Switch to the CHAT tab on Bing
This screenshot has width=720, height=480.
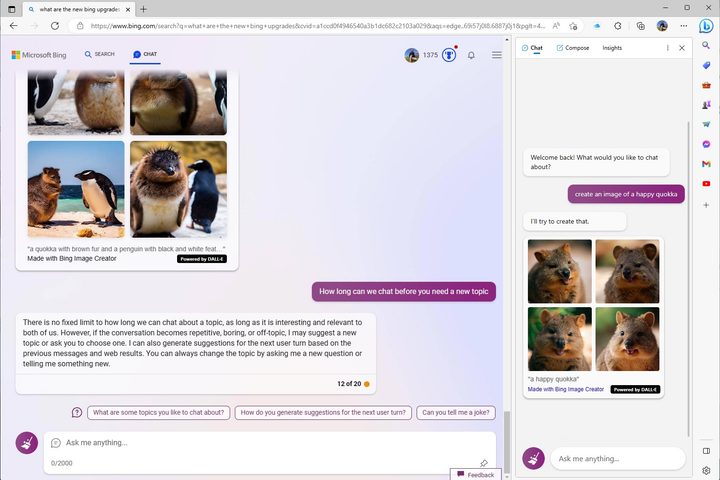(x=145, y=54)
